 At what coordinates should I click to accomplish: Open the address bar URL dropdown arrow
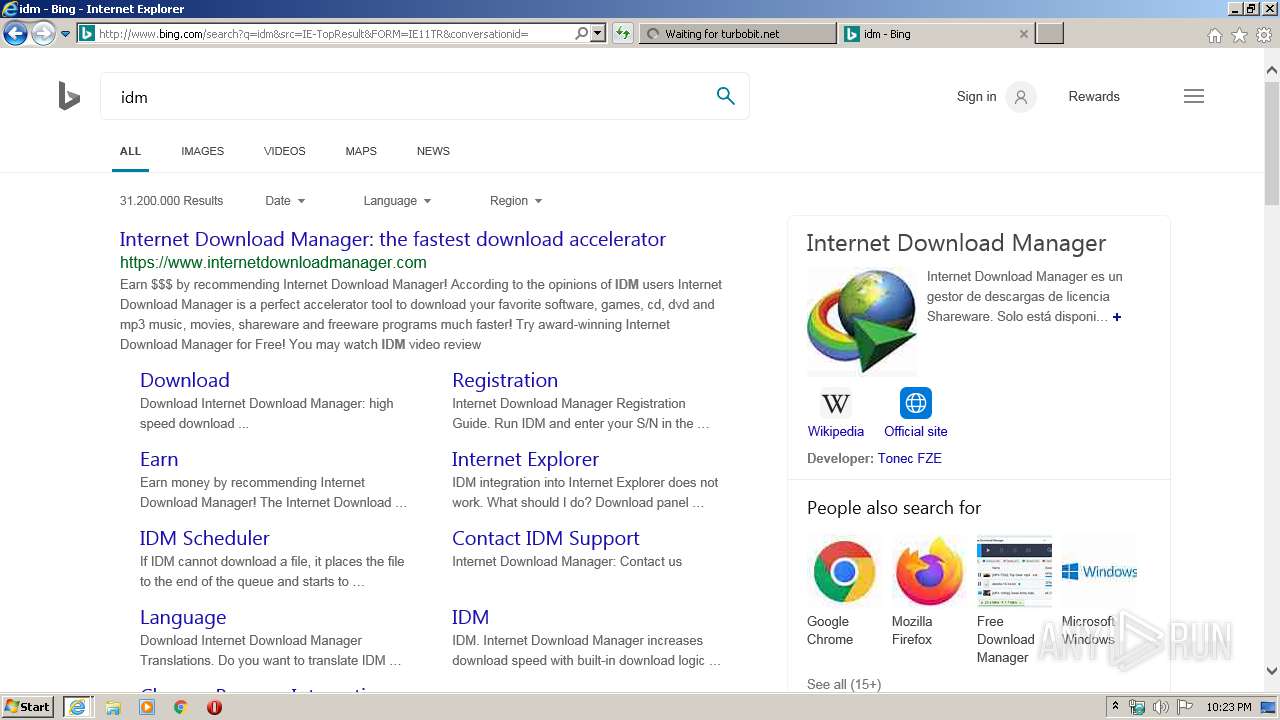[x=598, y=33]
